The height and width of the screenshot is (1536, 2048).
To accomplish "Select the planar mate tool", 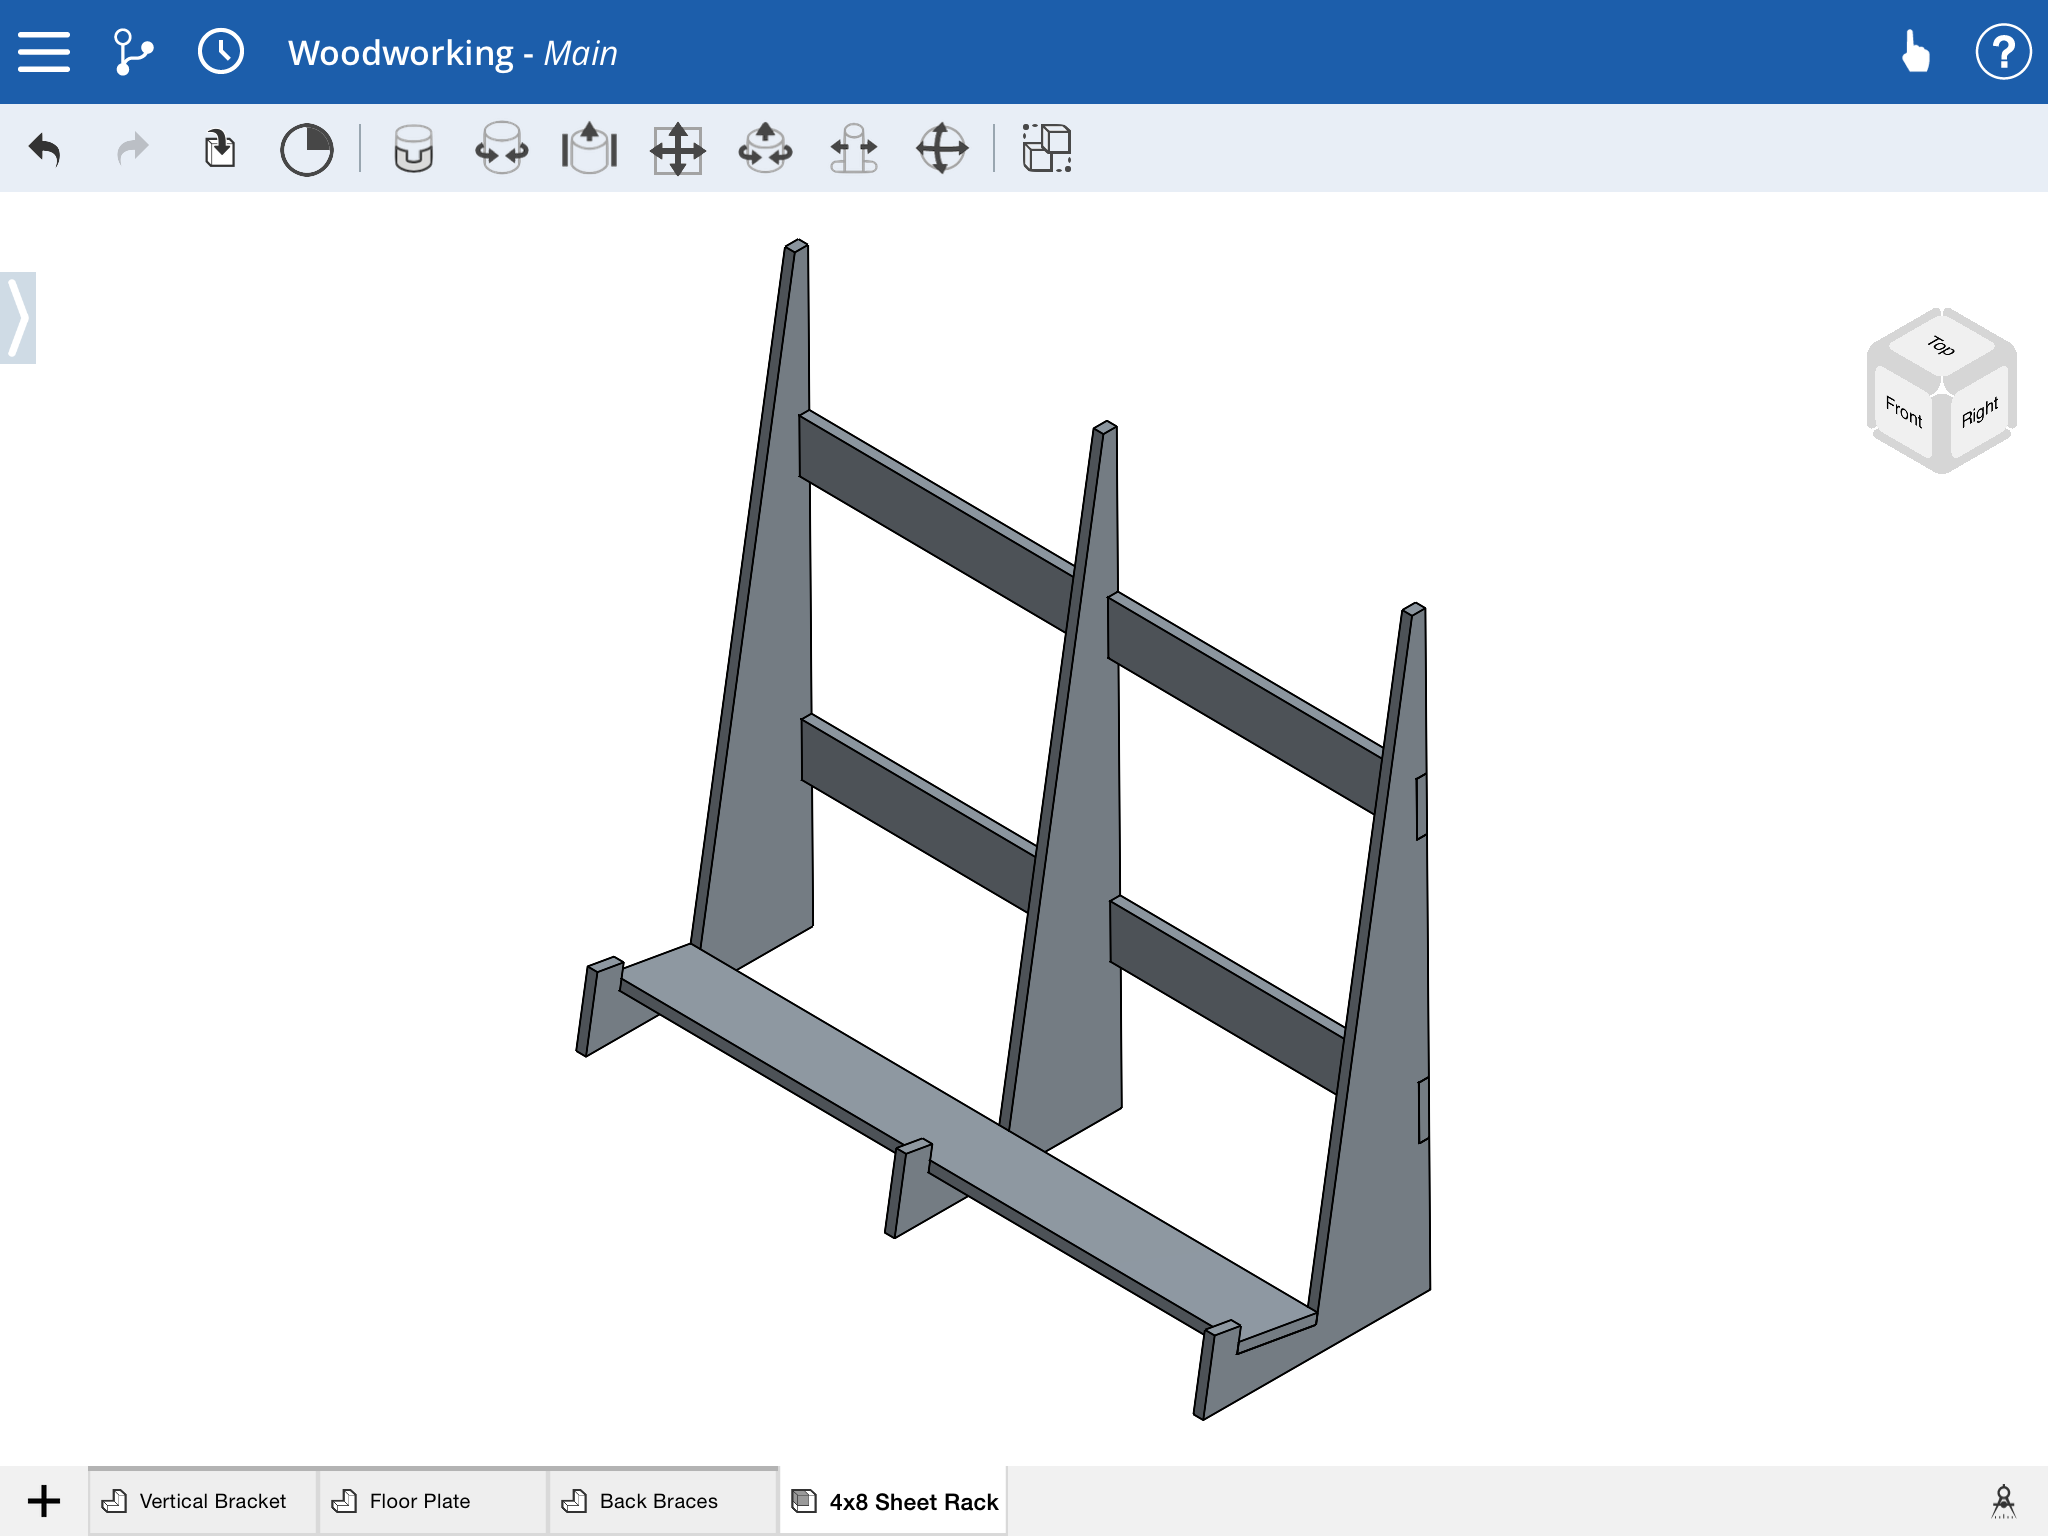I will tap(677, 150).
